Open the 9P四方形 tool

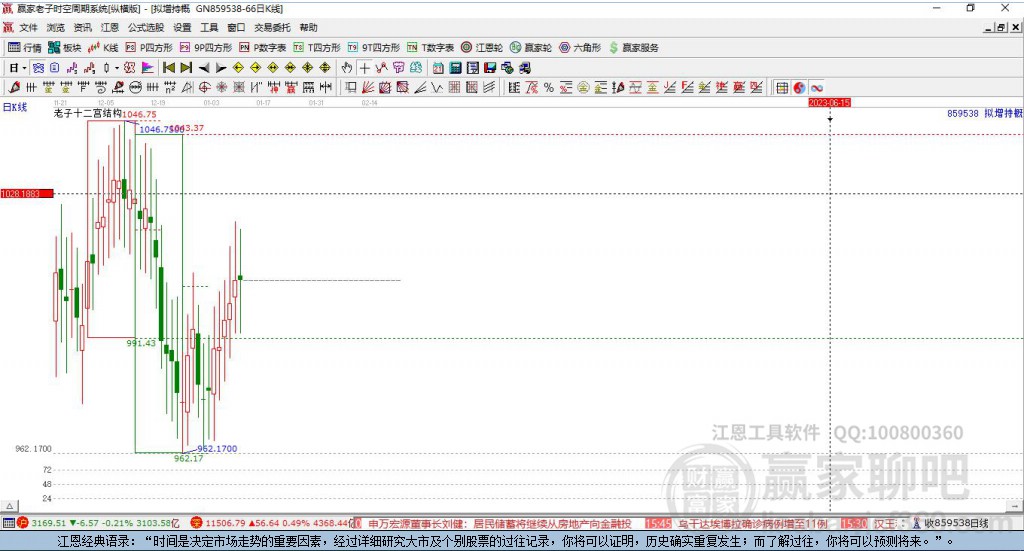[x=205, y=48]
